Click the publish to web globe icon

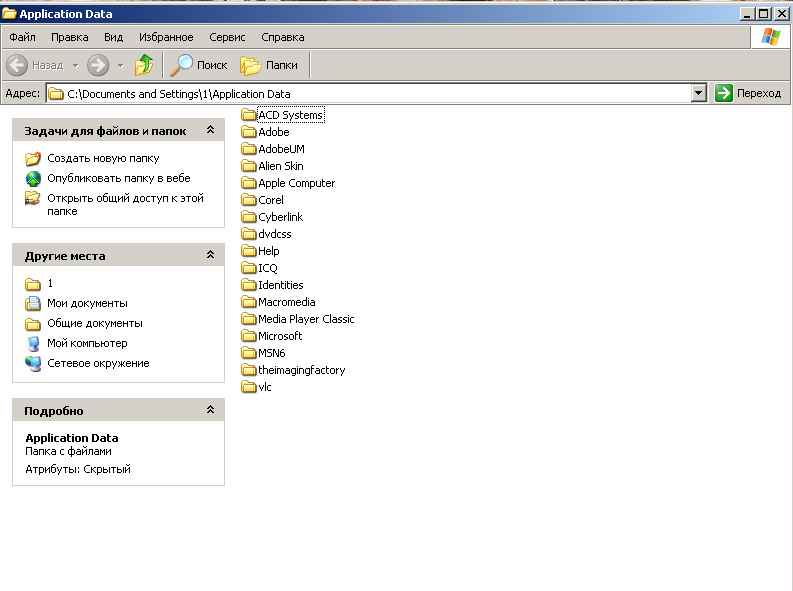point(33,178)
